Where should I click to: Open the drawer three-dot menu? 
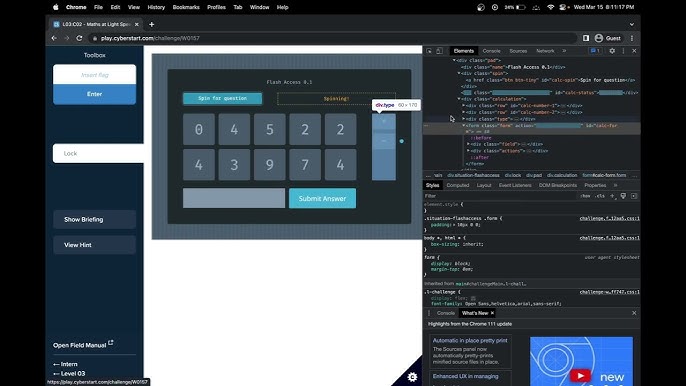point(429,313)
